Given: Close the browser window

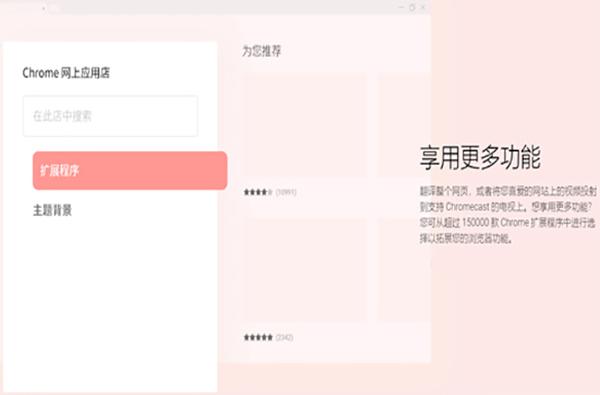Looking at the screenshot, I should point(423,7).
